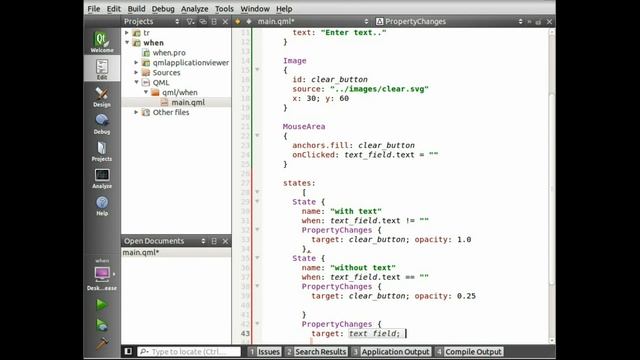The width and height of the screenshot is (640, 360).
Task: Expand the tr project node
Action: point(127,33)
